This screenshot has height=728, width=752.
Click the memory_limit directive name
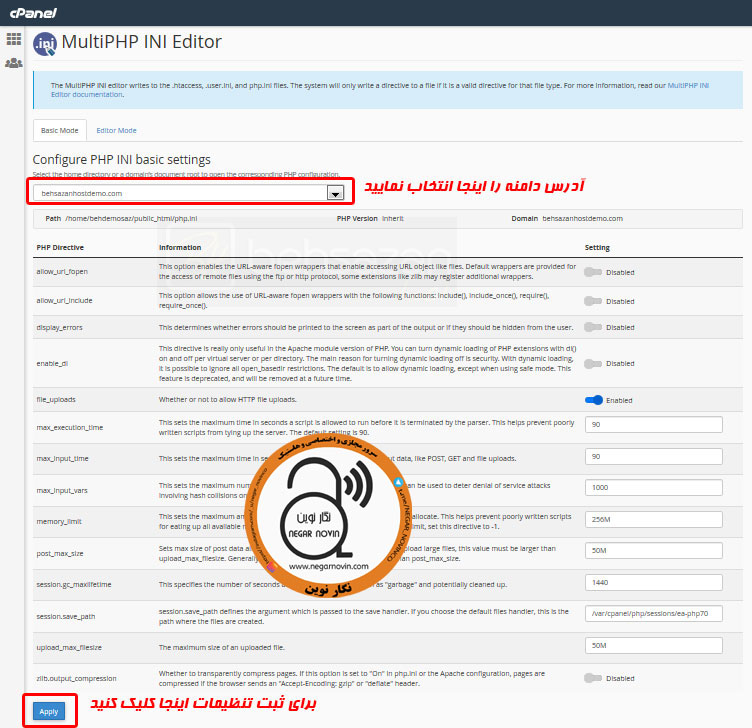pos(59,521)
